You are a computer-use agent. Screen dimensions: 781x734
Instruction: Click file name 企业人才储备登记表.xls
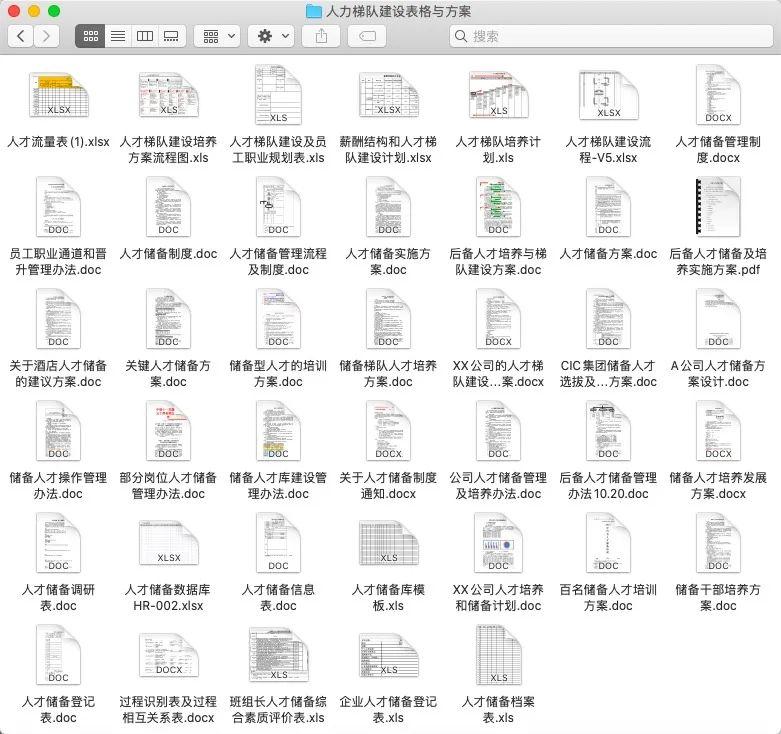pos(389,710)
